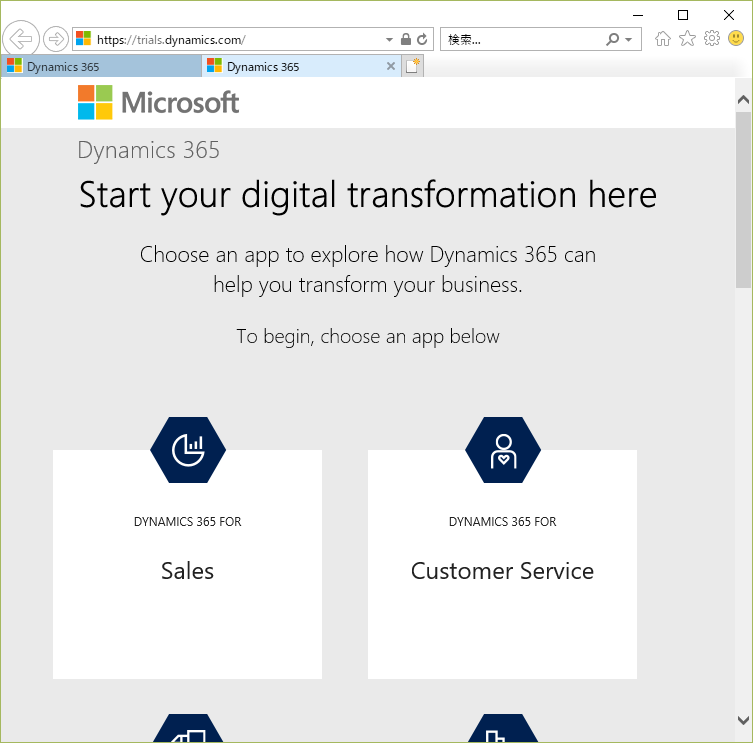Image resolution: width=753 pixels, height=743 pixels.
Task: Open a new tab button
Action: coord(413,66)
